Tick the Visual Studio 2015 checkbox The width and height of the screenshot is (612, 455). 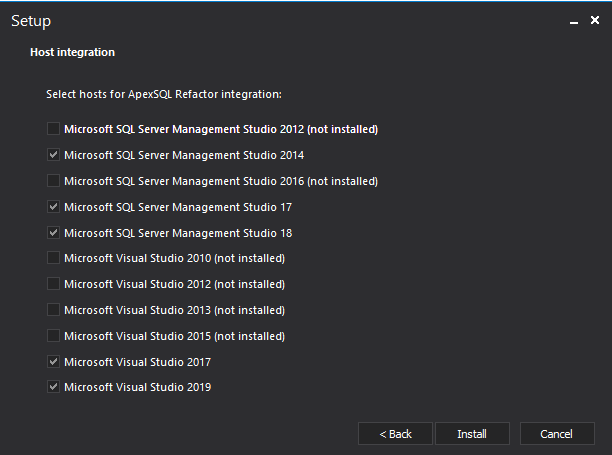[x=53, y=336]
